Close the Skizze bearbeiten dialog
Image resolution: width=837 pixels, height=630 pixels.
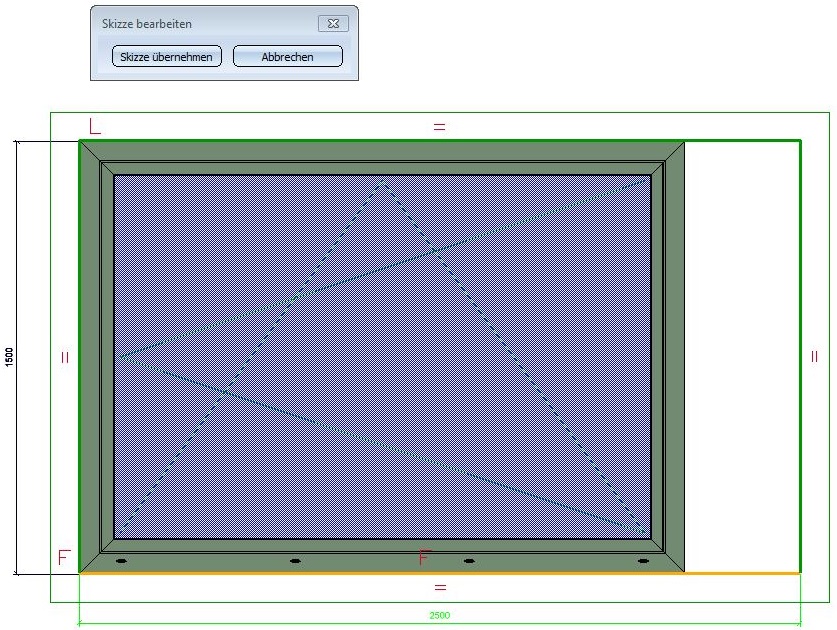[x=333, y=23]
